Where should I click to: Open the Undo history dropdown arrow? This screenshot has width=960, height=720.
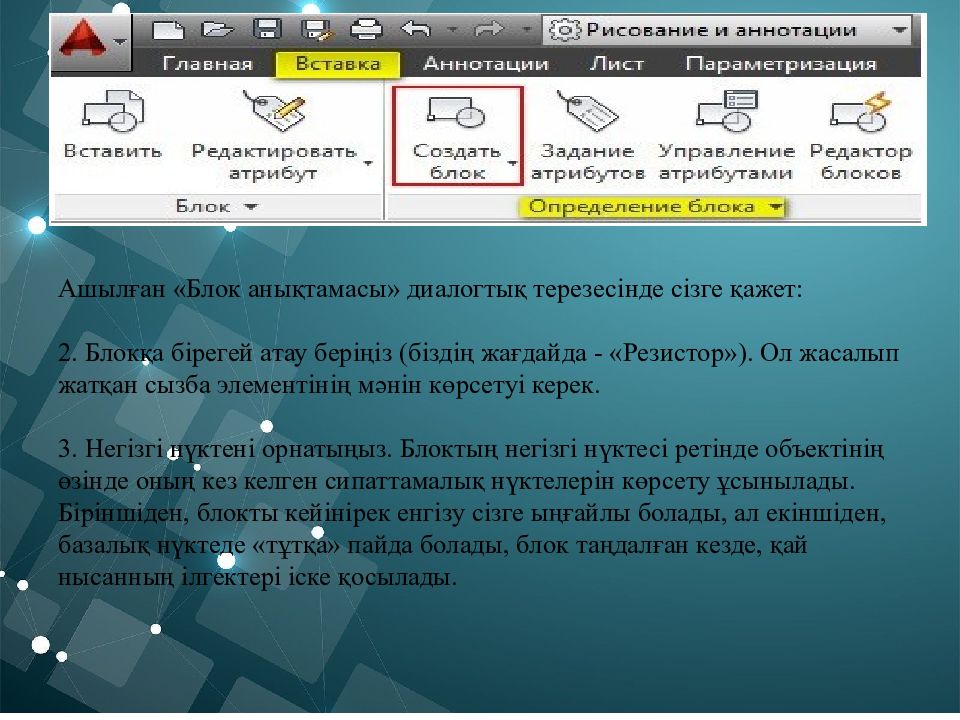pyautogui.click(x=452, y=29)
